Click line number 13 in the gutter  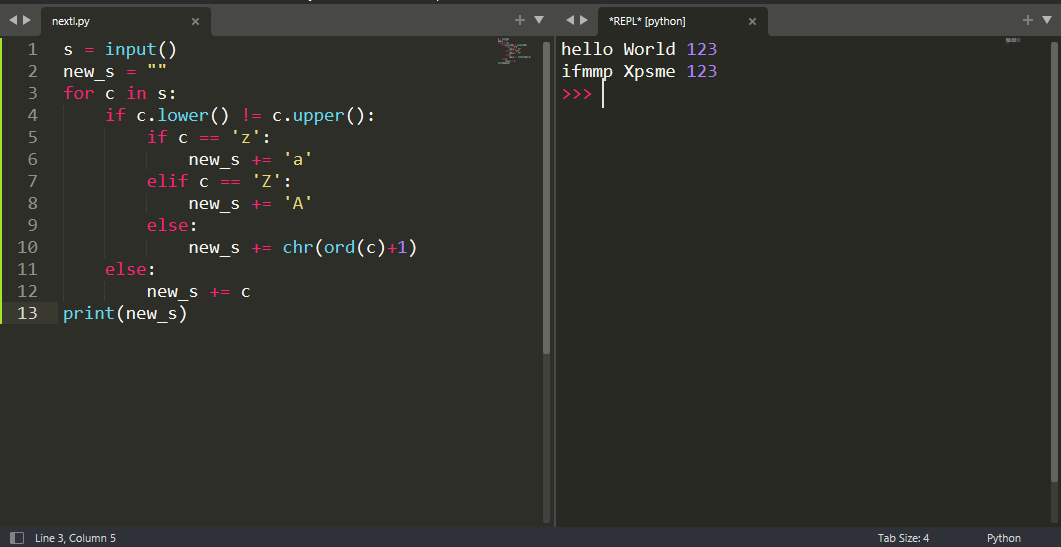coord(28,313)
